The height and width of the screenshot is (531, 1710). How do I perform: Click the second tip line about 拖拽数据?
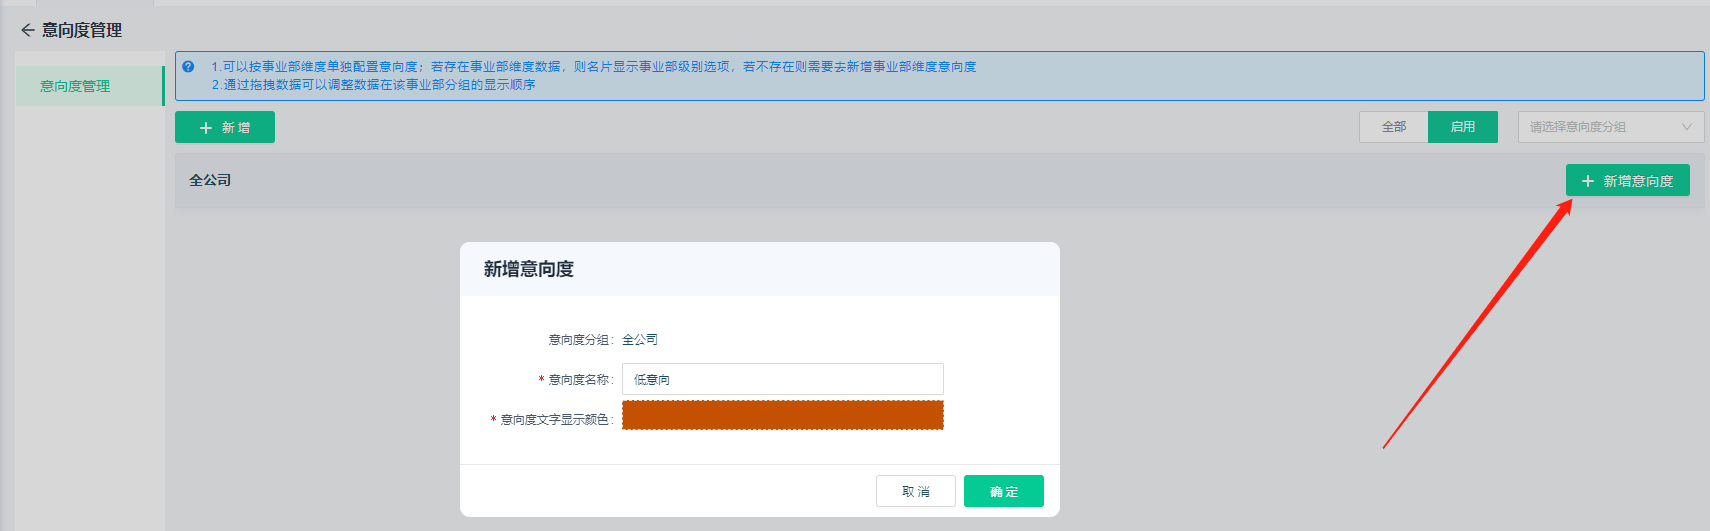(x=373, y=85)
